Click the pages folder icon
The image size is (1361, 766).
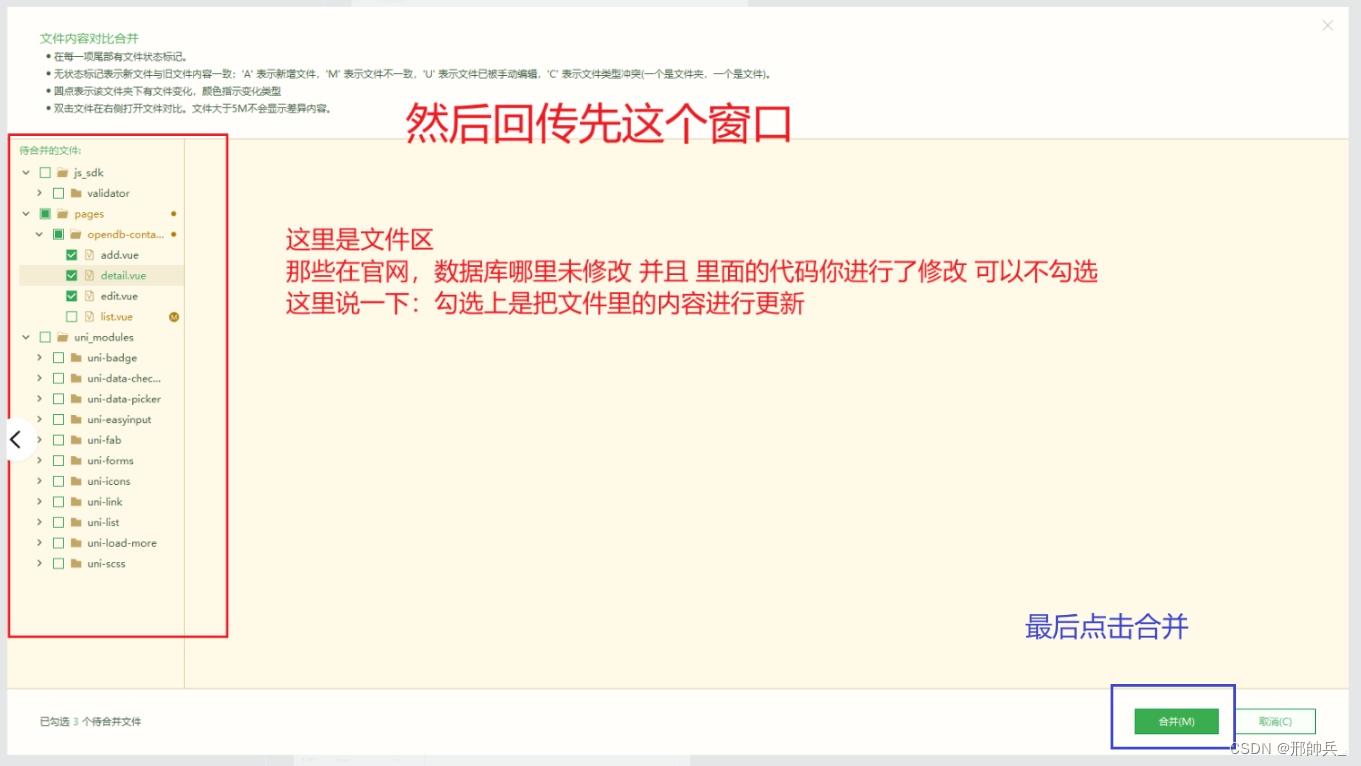[x=62, y=213]
